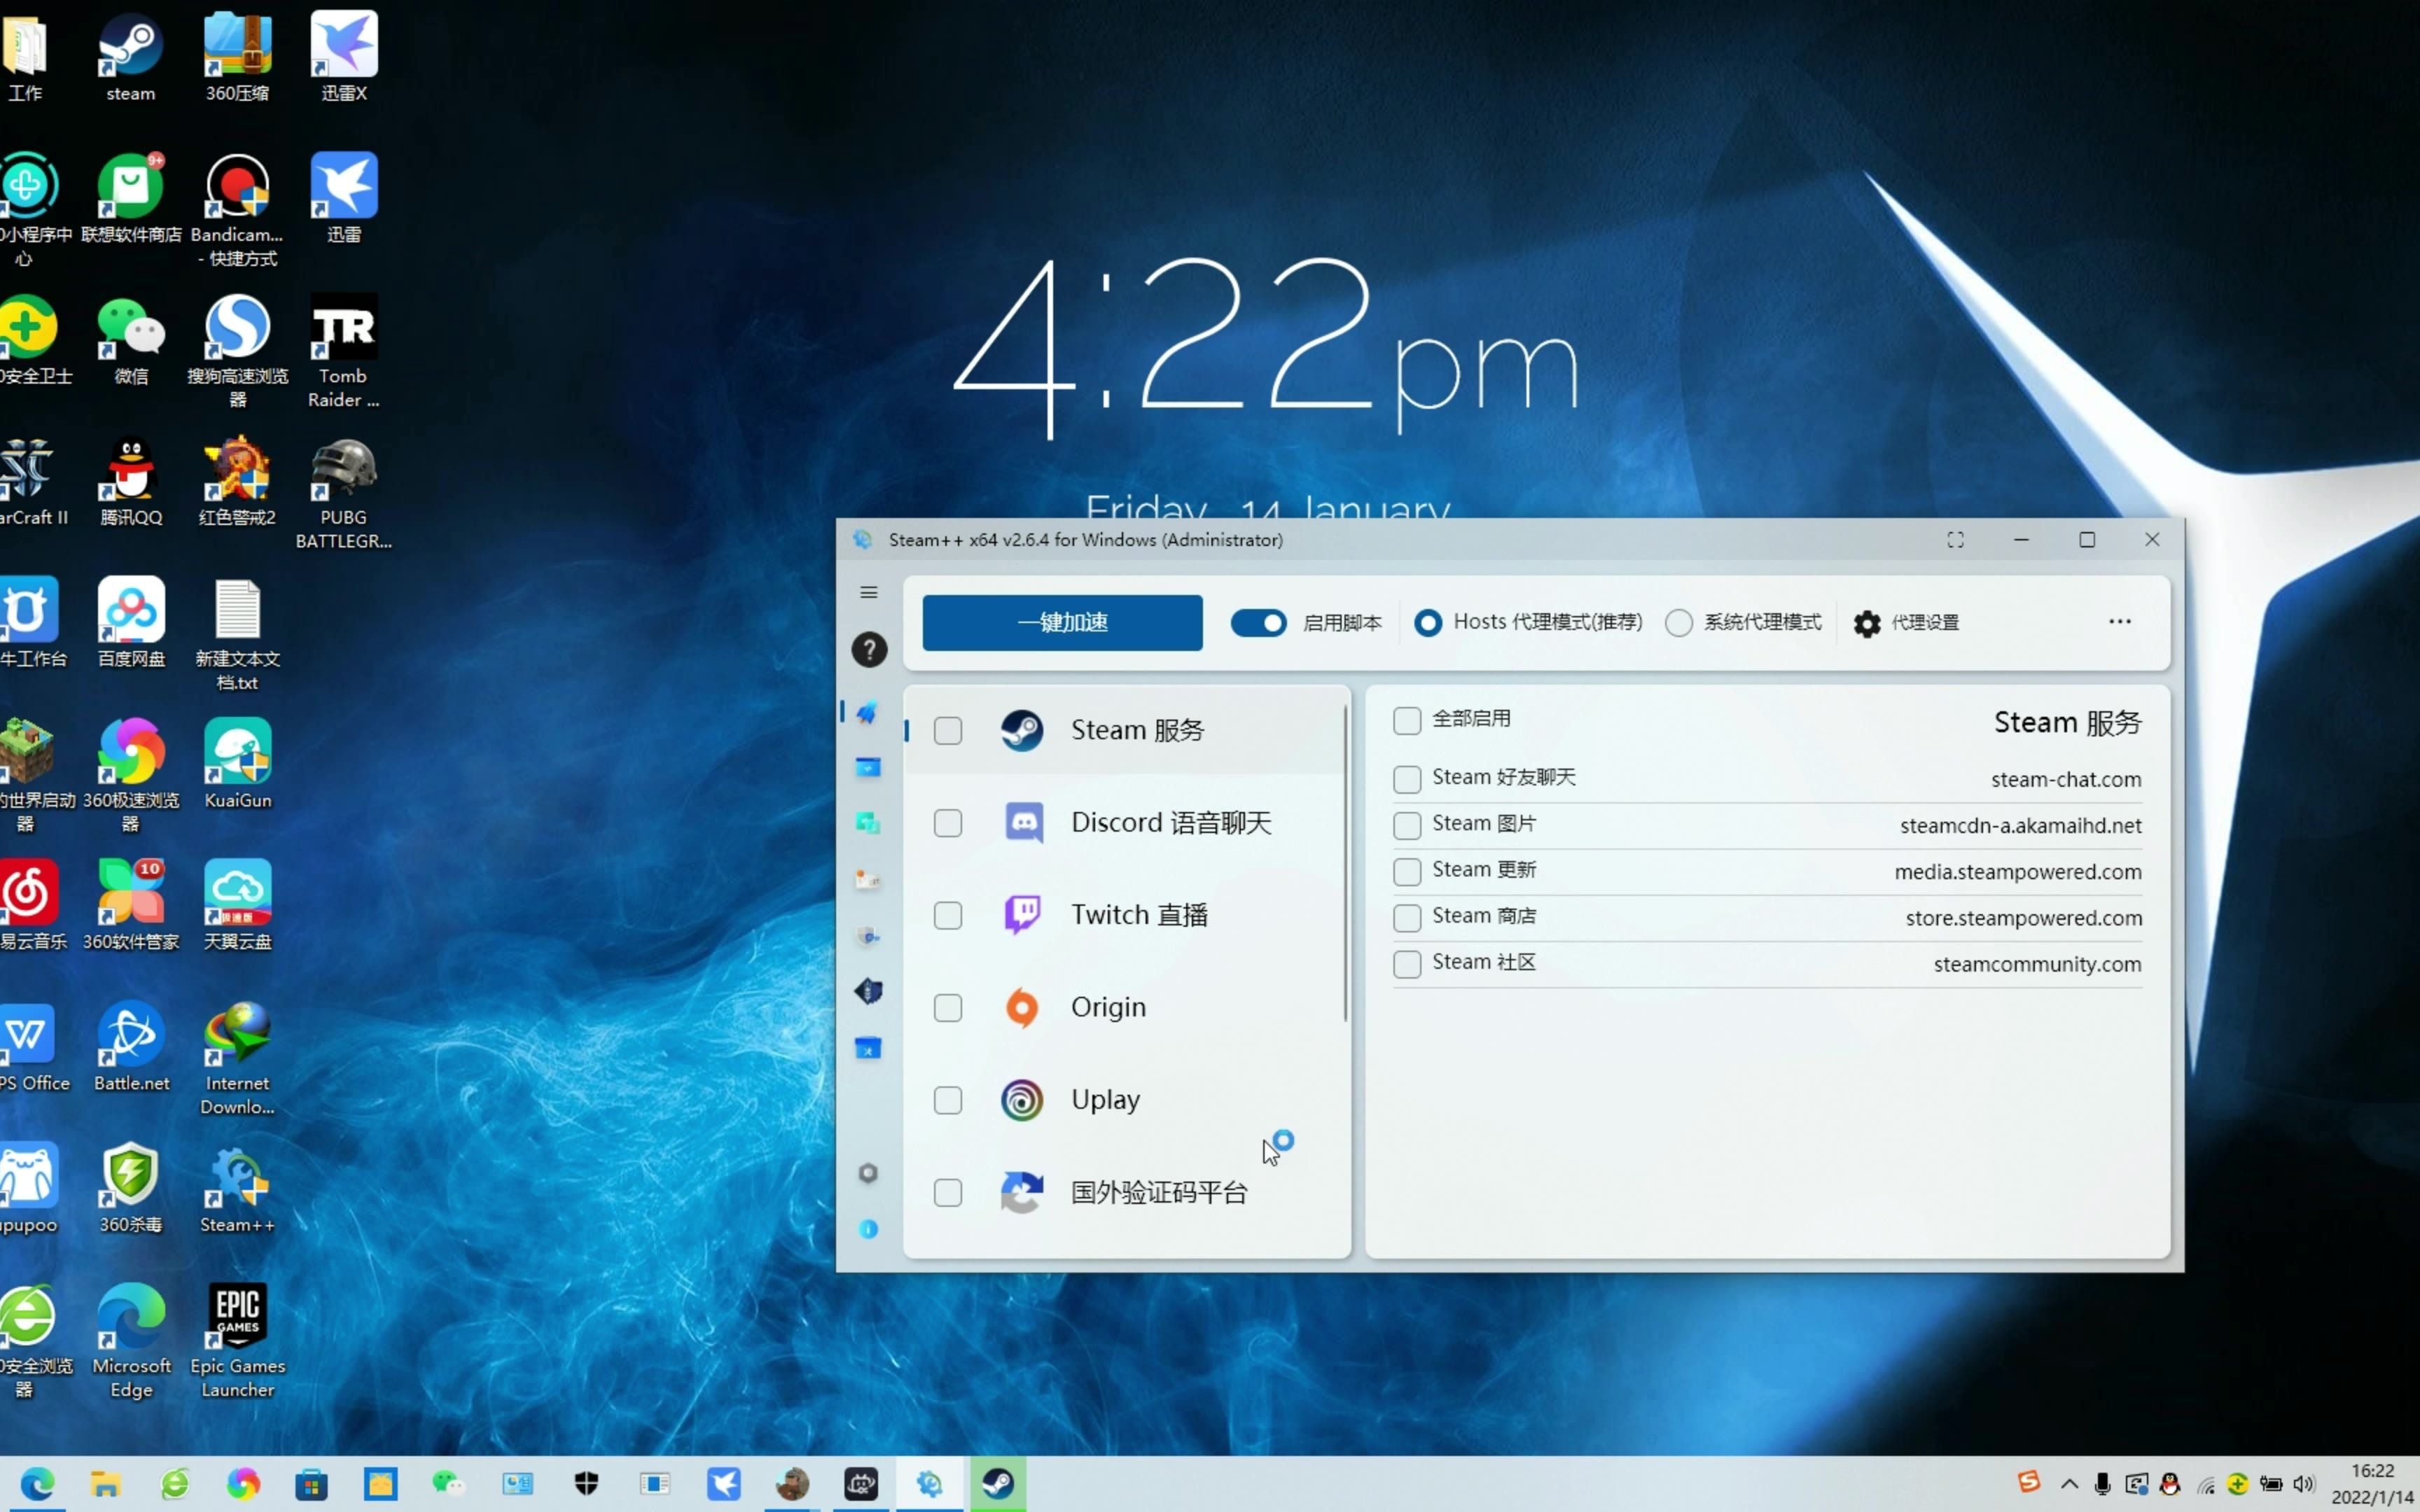Screen dimensions: 2420x1512
Task: Open the dark blue ASF sidebar icon
Action: tap(867, 992)
